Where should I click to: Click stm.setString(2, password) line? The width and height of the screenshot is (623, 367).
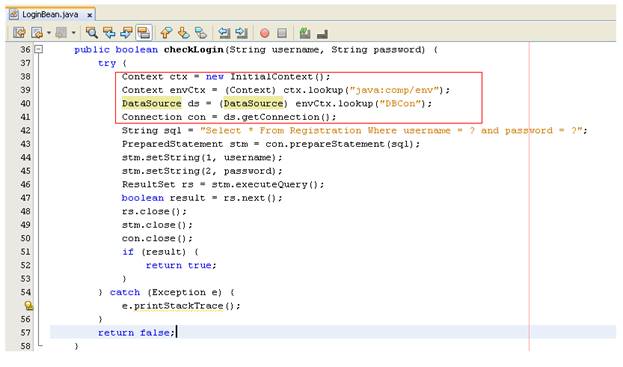pyautogui.click(x=202, y=171)
